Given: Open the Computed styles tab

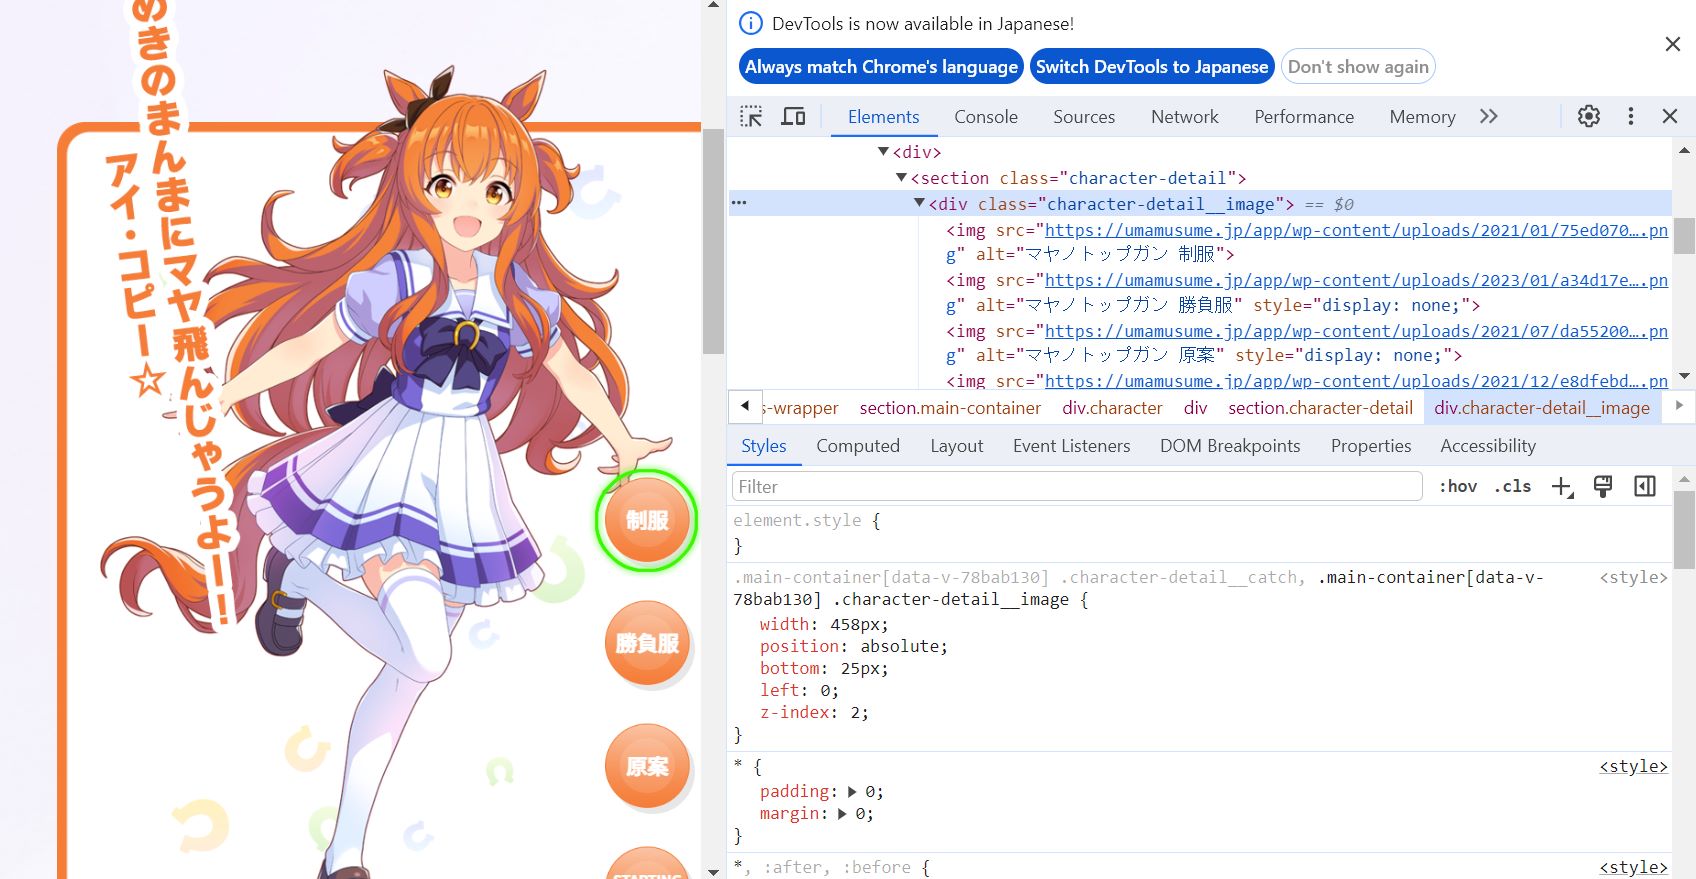Looking at the screenshot, I should 857,446.
